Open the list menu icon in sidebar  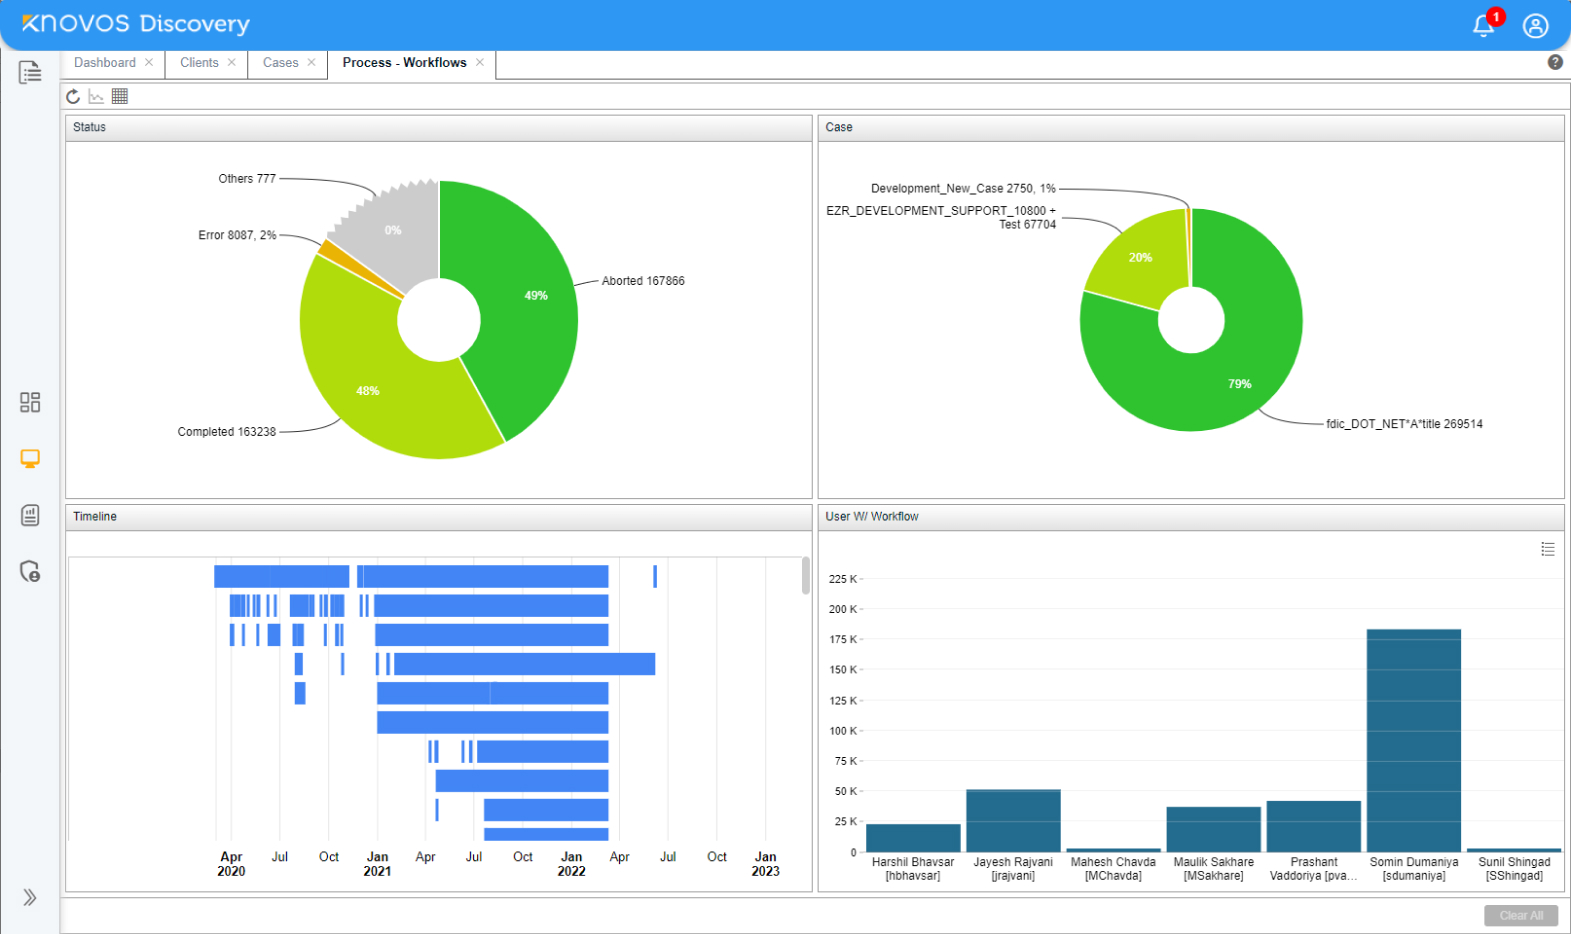[x=30, y=72]
